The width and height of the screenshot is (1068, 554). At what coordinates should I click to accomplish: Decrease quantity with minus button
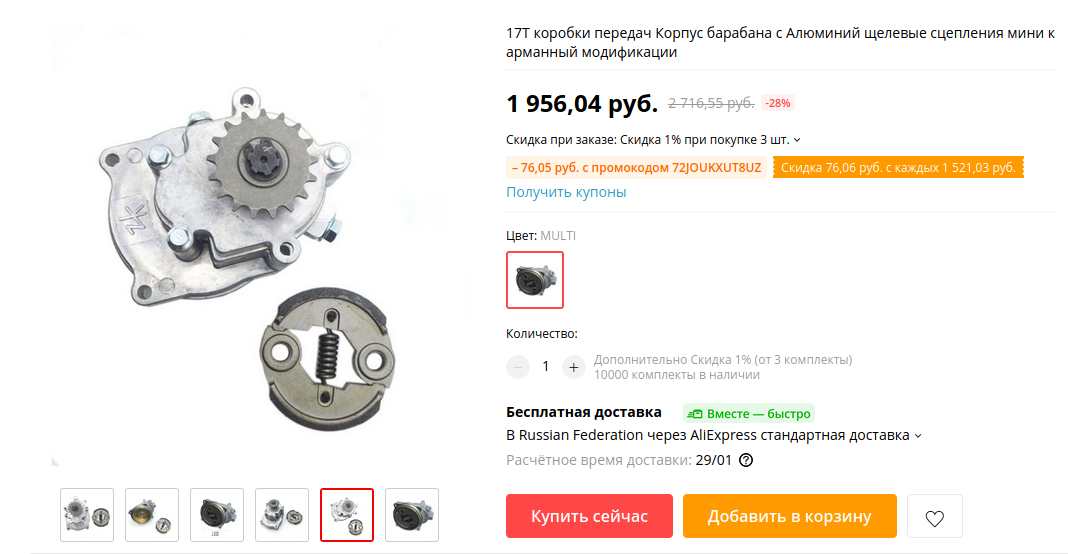coord(518,367)
